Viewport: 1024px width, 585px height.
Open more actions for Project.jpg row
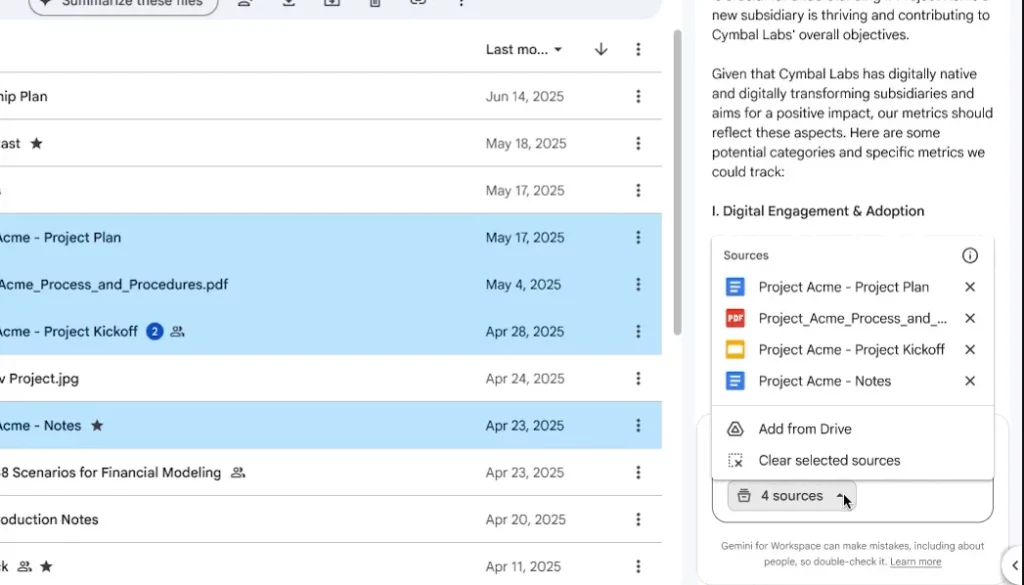[x=638, y=379]
